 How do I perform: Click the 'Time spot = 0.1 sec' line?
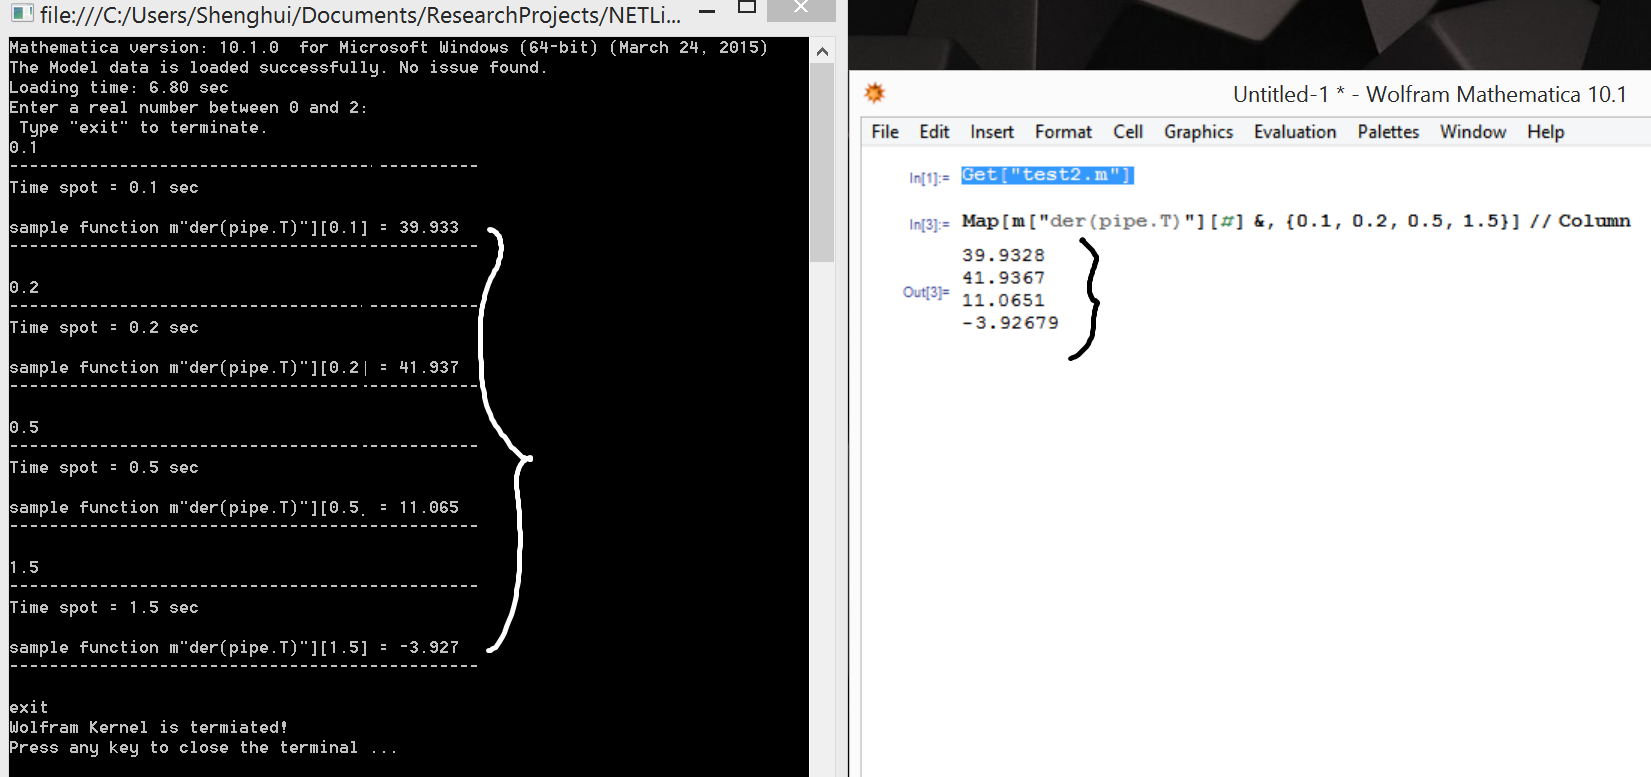103,187
